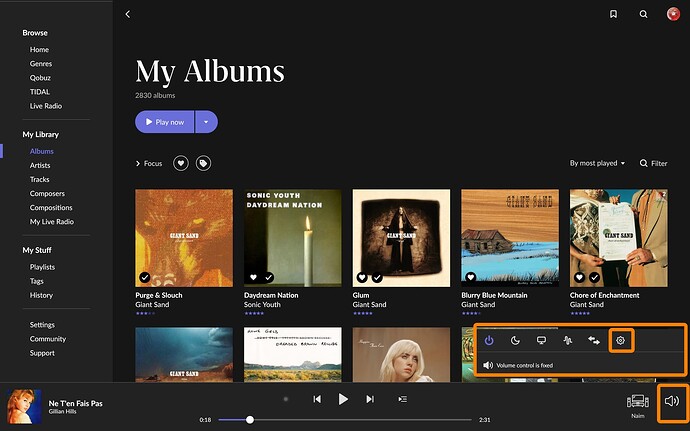Toggle favorite heart on Blurry Blue Mountain

(470, 277)
